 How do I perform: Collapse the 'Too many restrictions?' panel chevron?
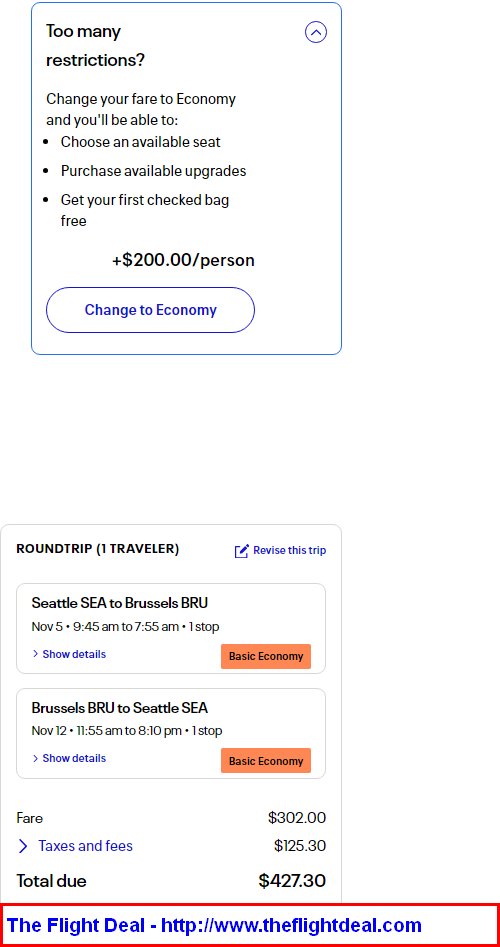pos(316,32)
